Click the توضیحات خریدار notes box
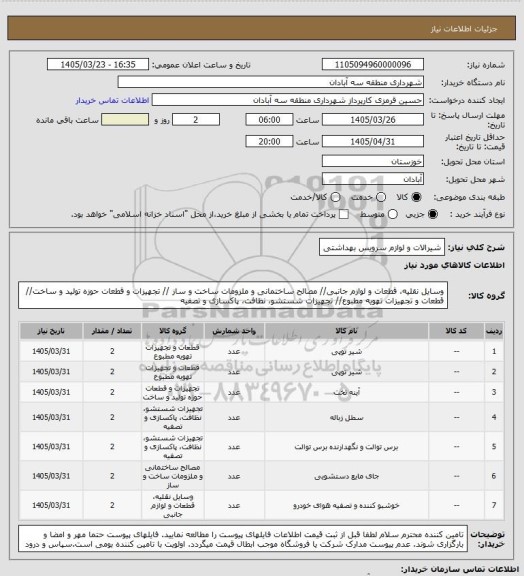Screen dimensions: 524x576 [243, 539]
